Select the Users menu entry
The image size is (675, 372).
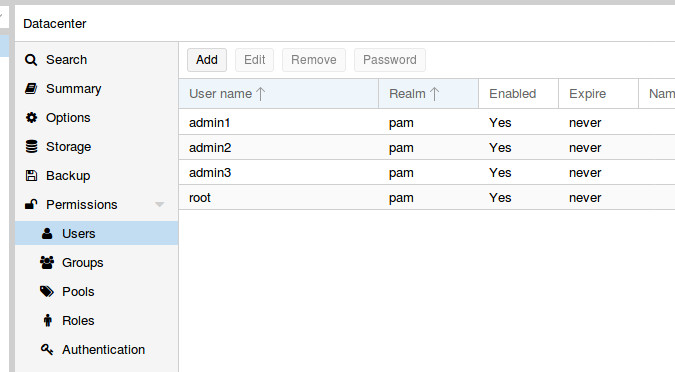pyautogui.click(x=96, y=233)
